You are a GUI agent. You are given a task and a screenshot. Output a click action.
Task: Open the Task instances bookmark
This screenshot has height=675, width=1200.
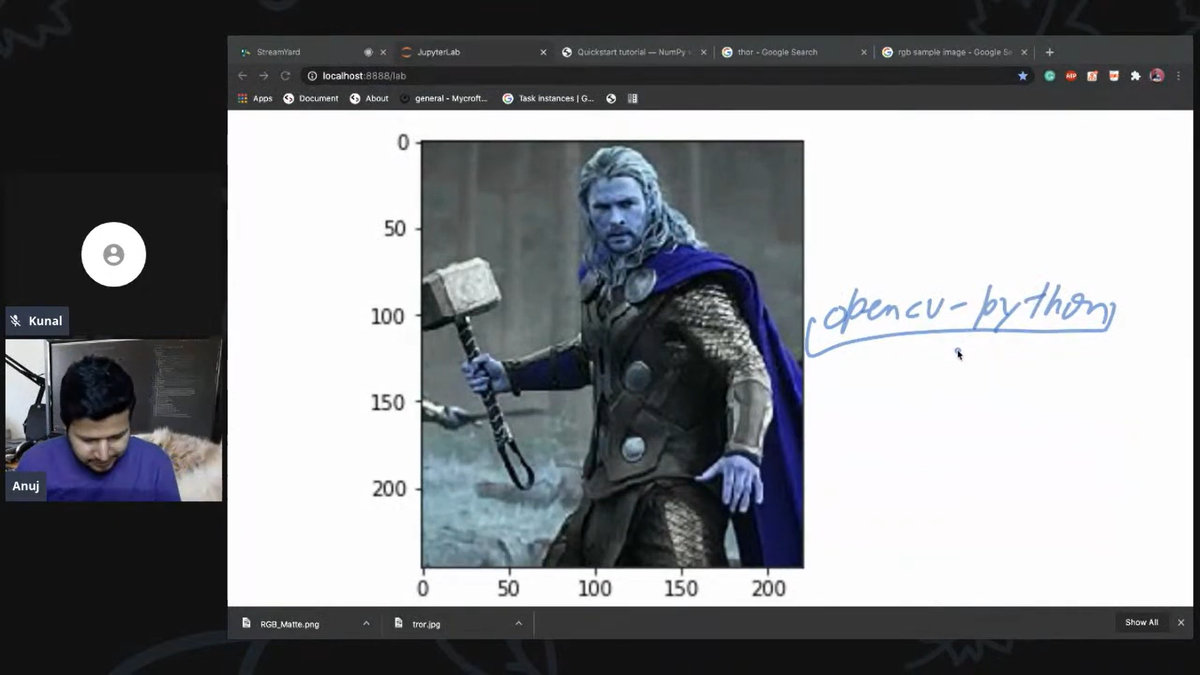[x=548, y=98]
